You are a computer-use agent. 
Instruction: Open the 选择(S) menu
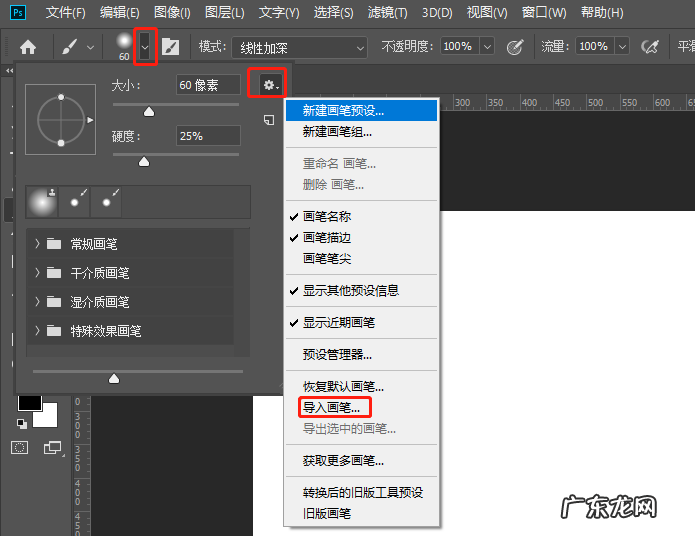(x=333, y=12)
